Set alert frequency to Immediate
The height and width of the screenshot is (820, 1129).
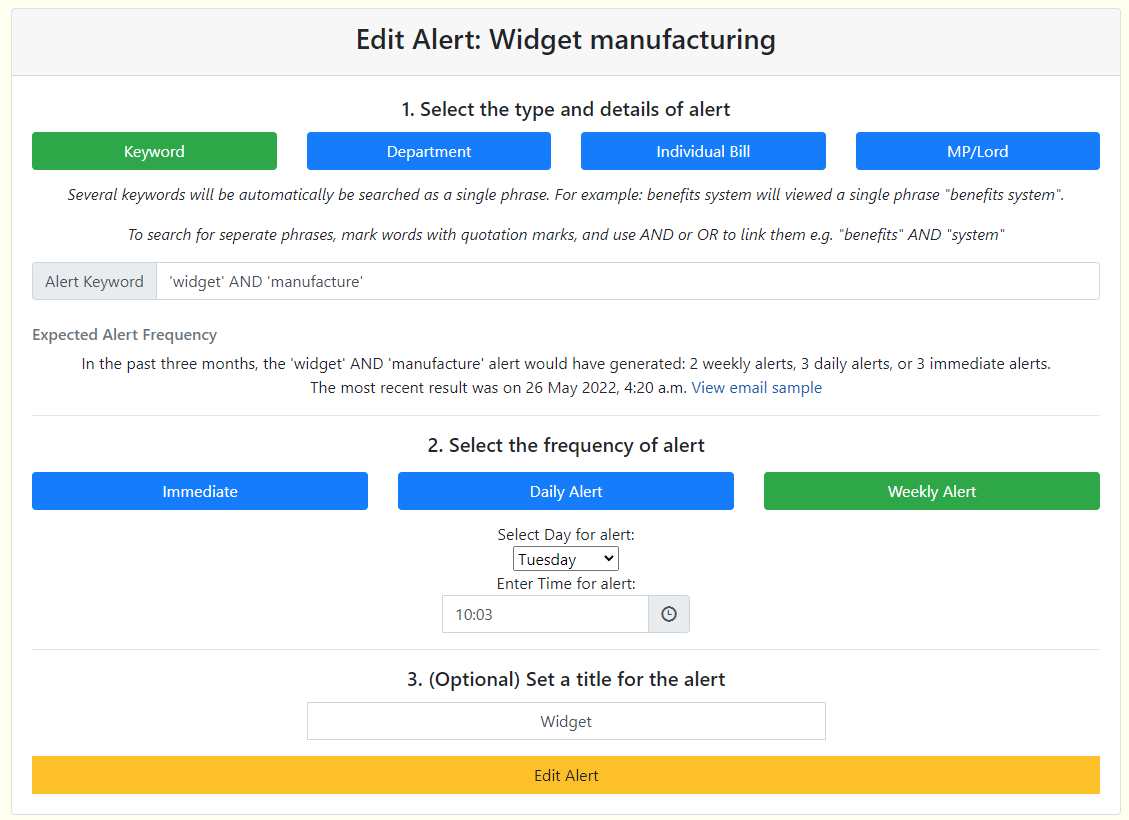[x=200, y=491]
